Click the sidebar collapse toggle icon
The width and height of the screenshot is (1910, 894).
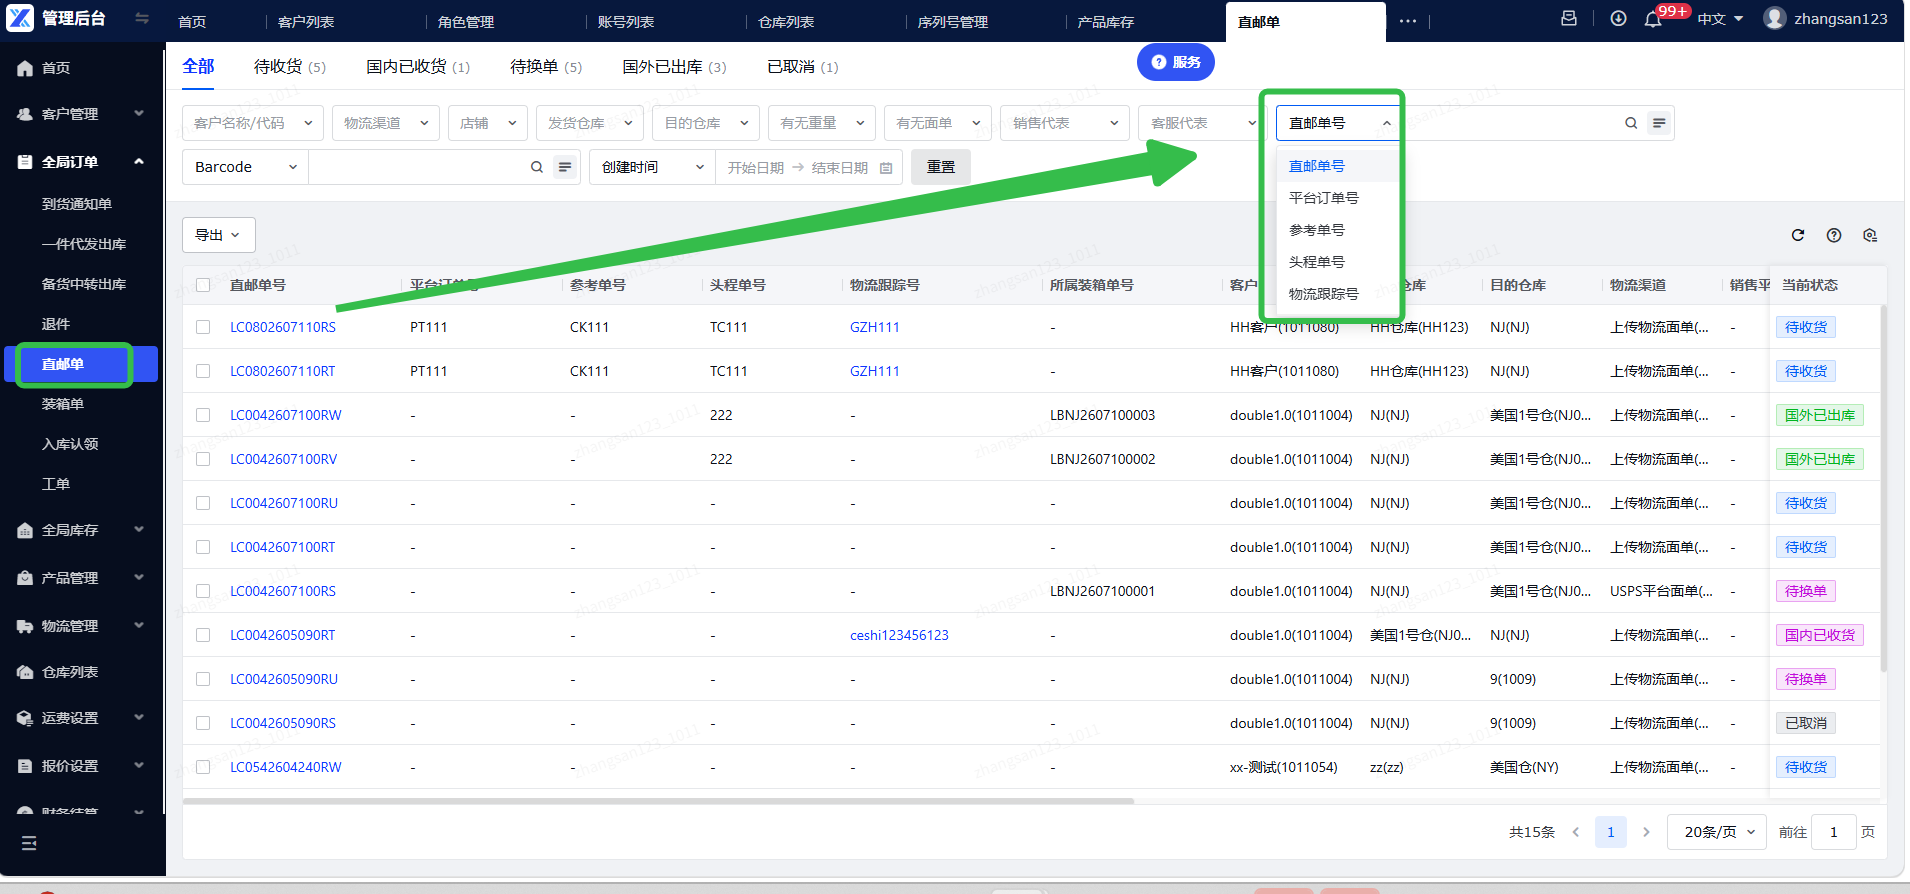[x=142, y=18]
